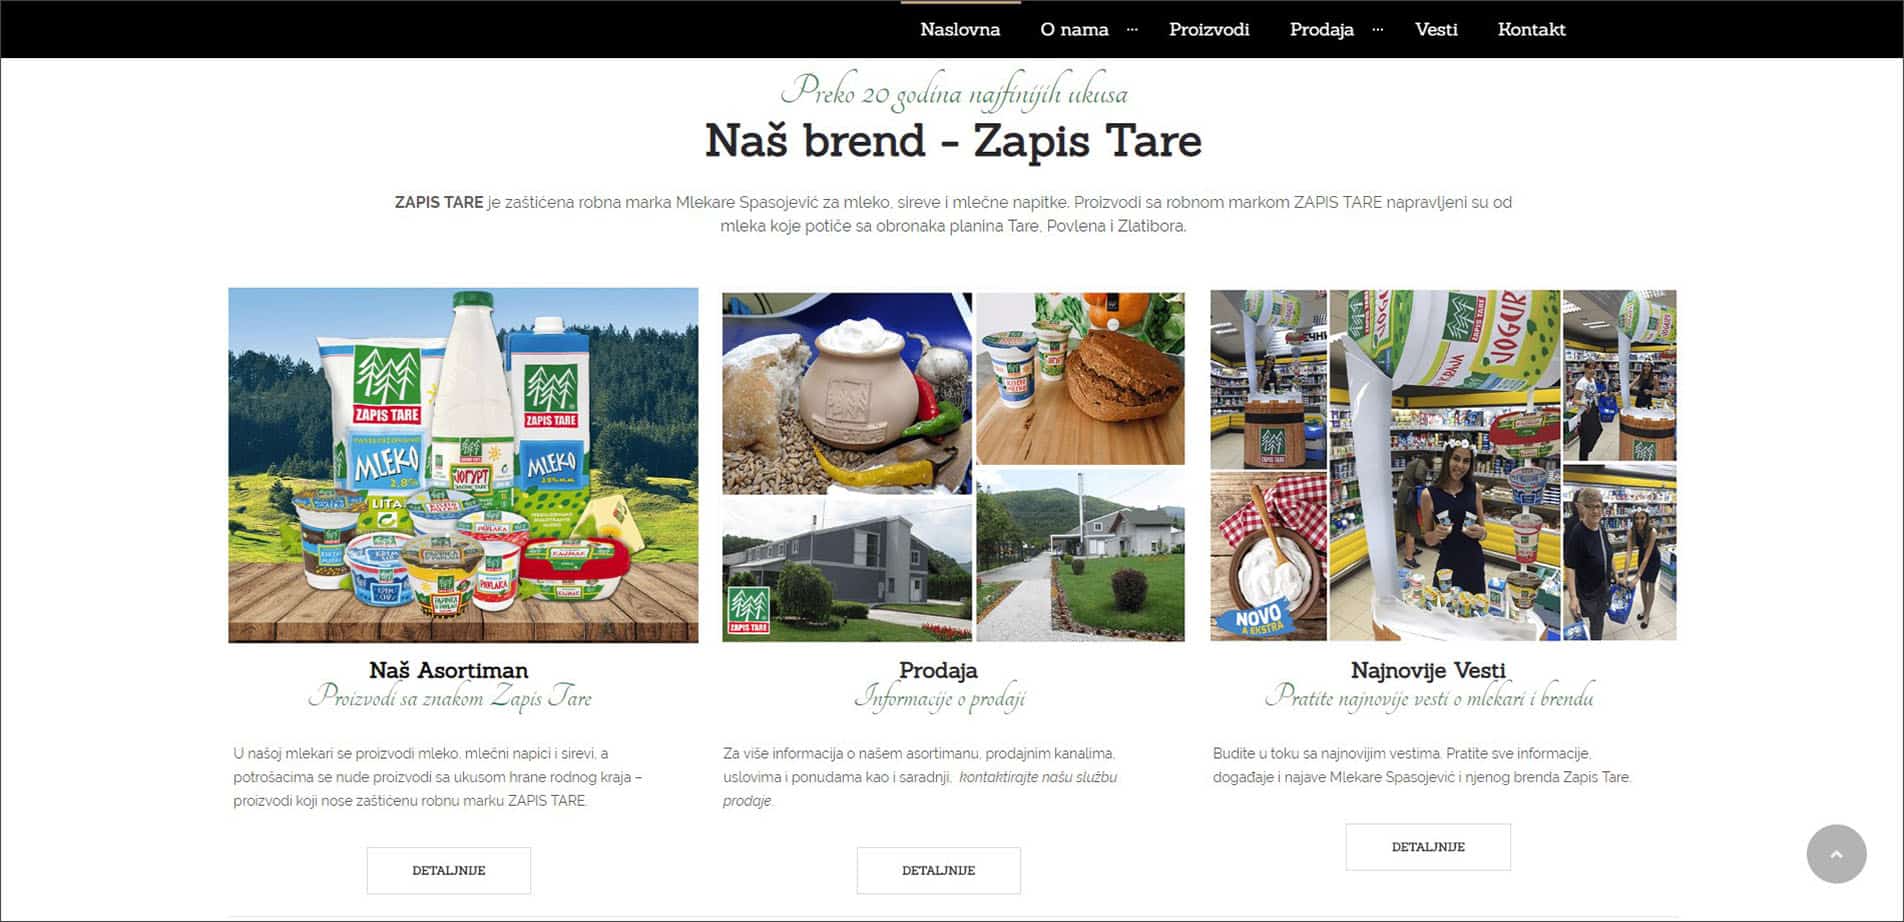Screen dimensions: 1904x922
Task: Expand the Prodaja submenu dots
Action: pyautogui.click(x=1378, y=30)
